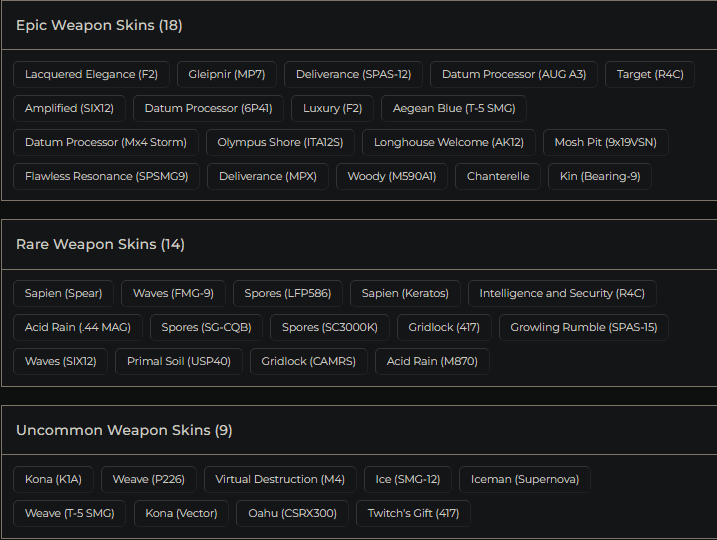This screenshot has height=540, width=717.
Task: Click the Acid Rain (M870) chip
Action: pos(432,361)
